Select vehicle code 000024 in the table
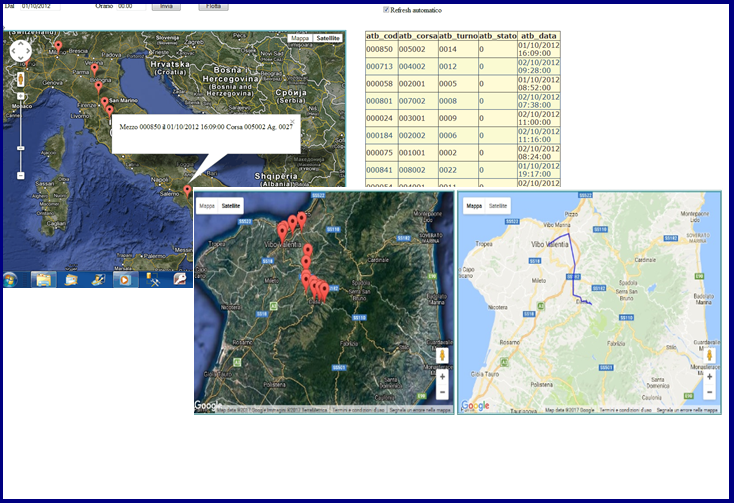The height and width of the screenshot is (503, 735). 379,118
